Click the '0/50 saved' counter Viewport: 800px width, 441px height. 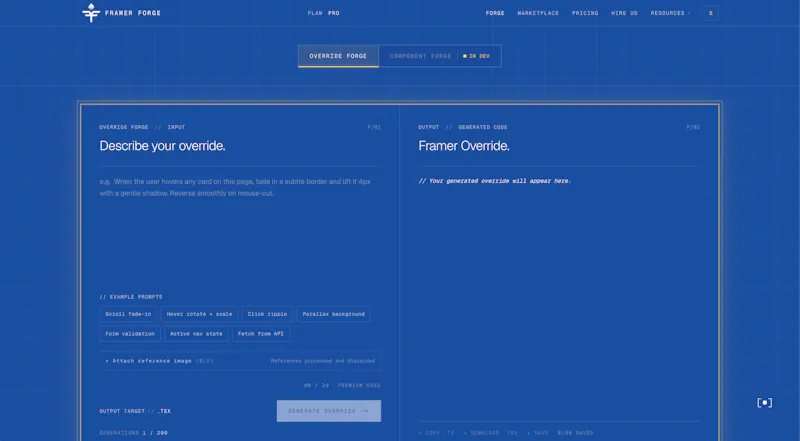575,433
